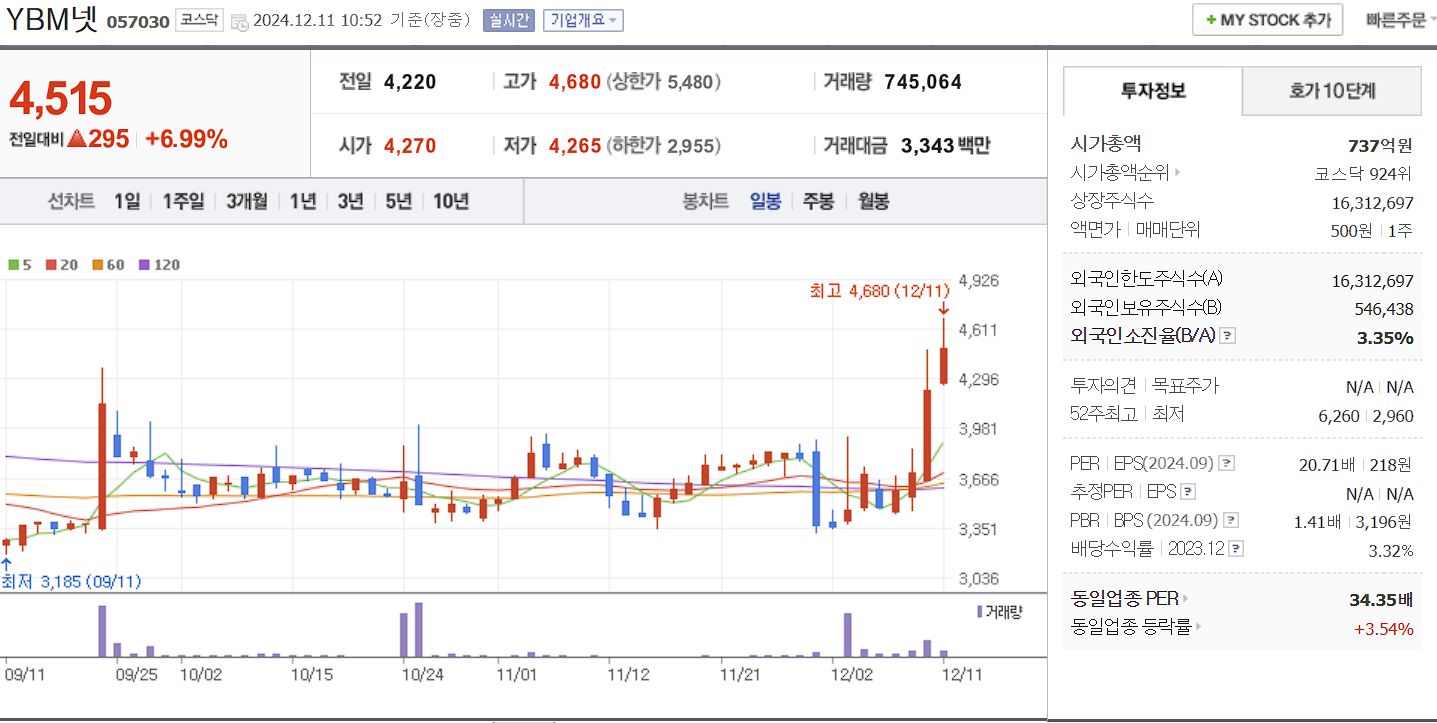Click question mark next to EPS(2024.09)
This screenshot has width=1437, height=723.
[x=1226, y=464]
